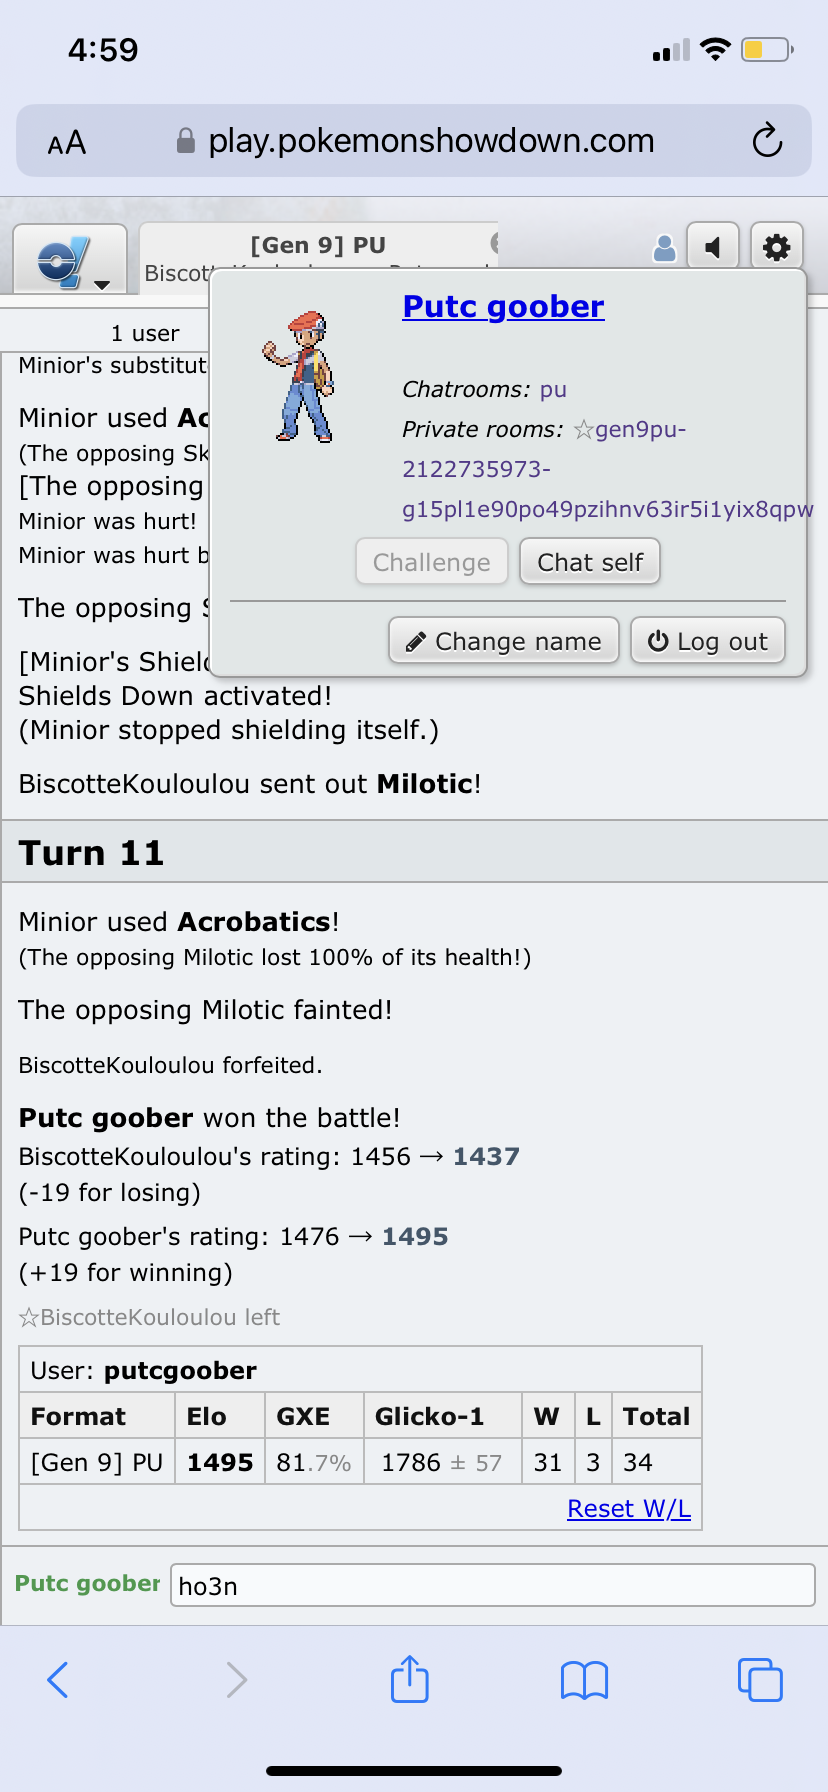Focus the chat message input field
Viewport: 828px width, 1792px height.
pos(493,1586)
